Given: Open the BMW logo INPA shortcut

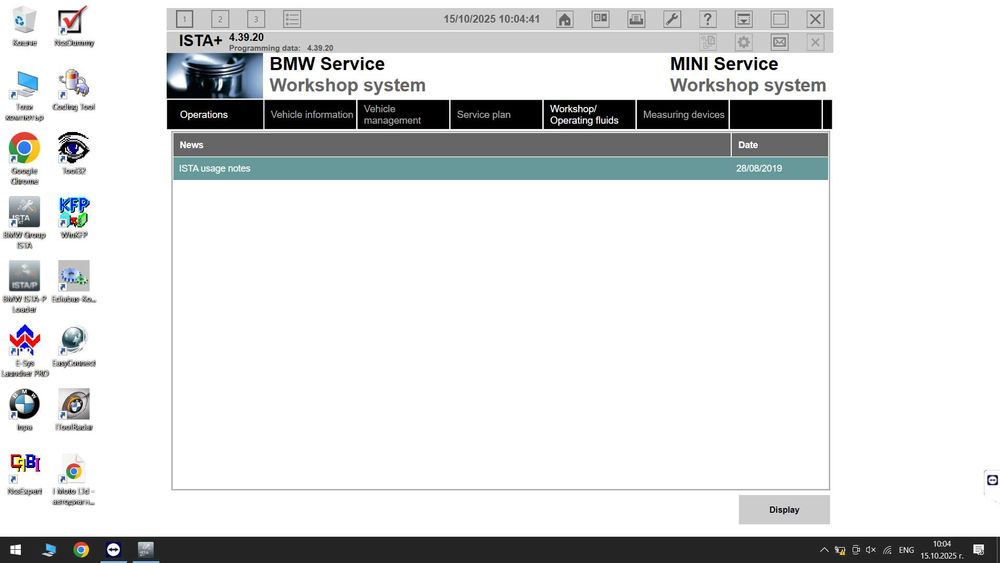Looking at the screenshot, I should pos(24,409).
